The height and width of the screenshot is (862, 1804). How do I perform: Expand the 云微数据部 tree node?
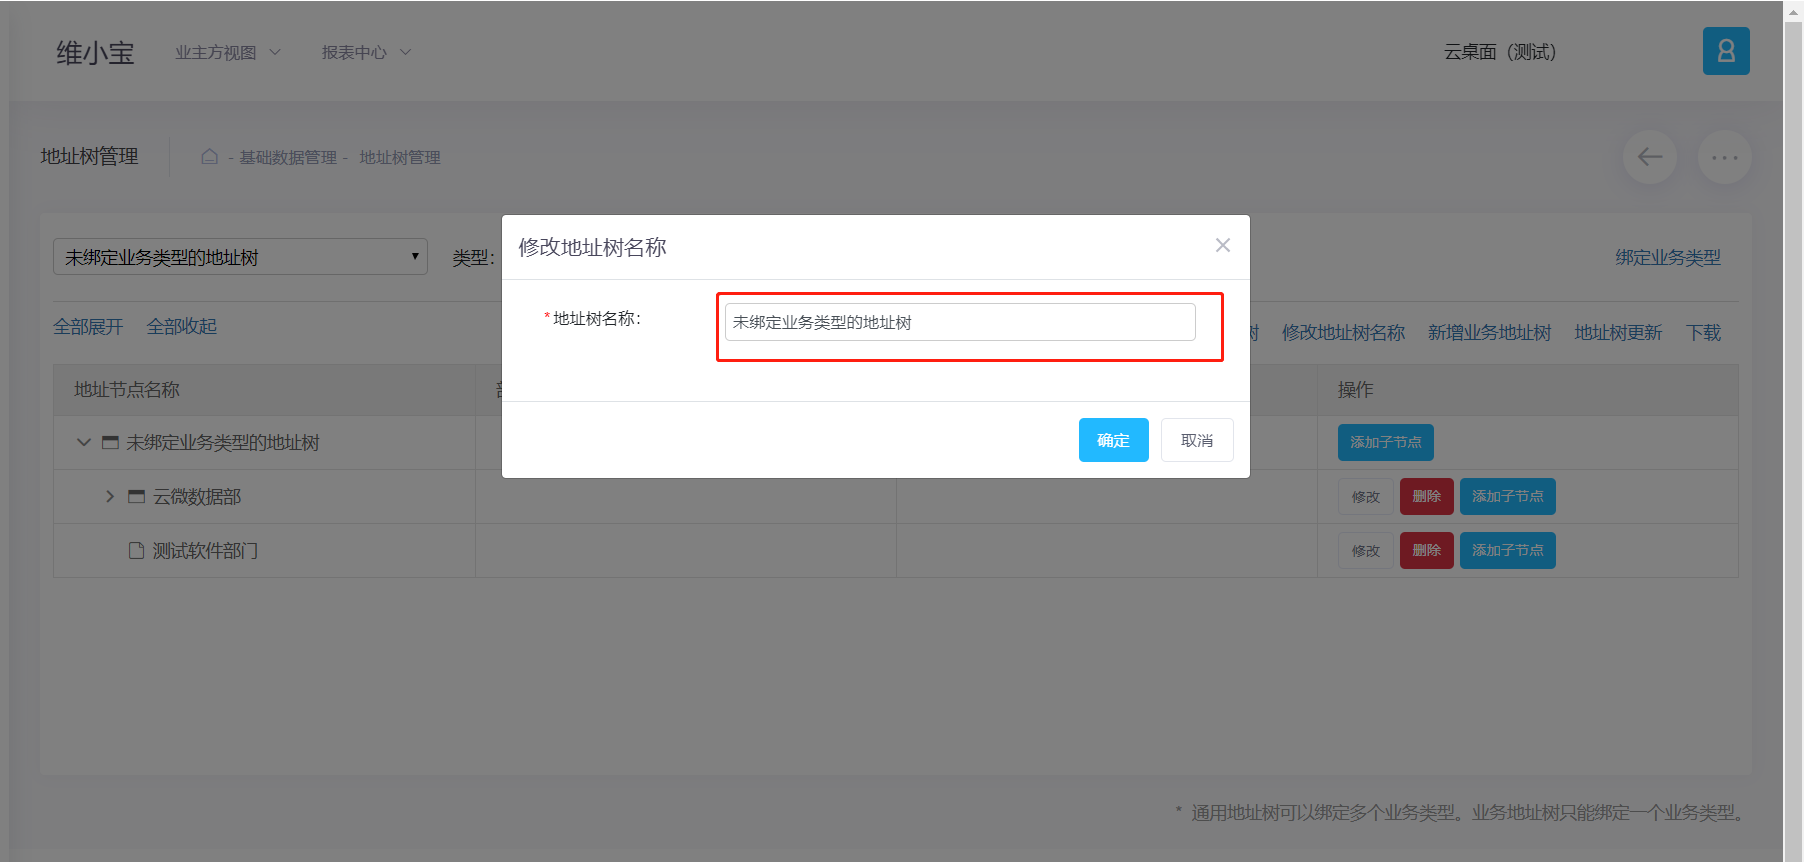pyautogui.click(x=110, y=497)
